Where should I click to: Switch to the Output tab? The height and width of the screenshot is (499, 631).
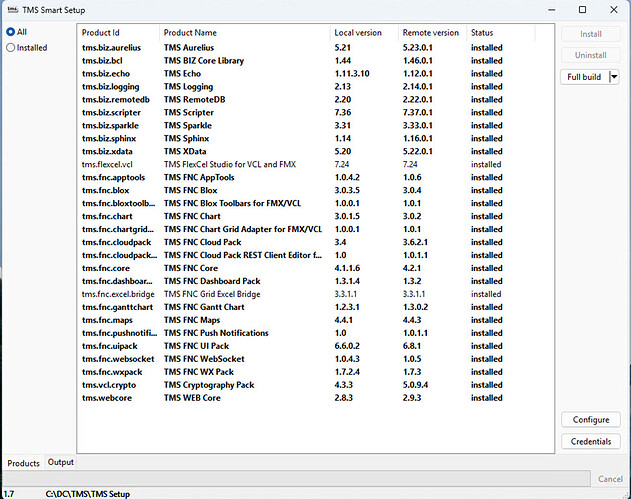(x=61, y=462)
